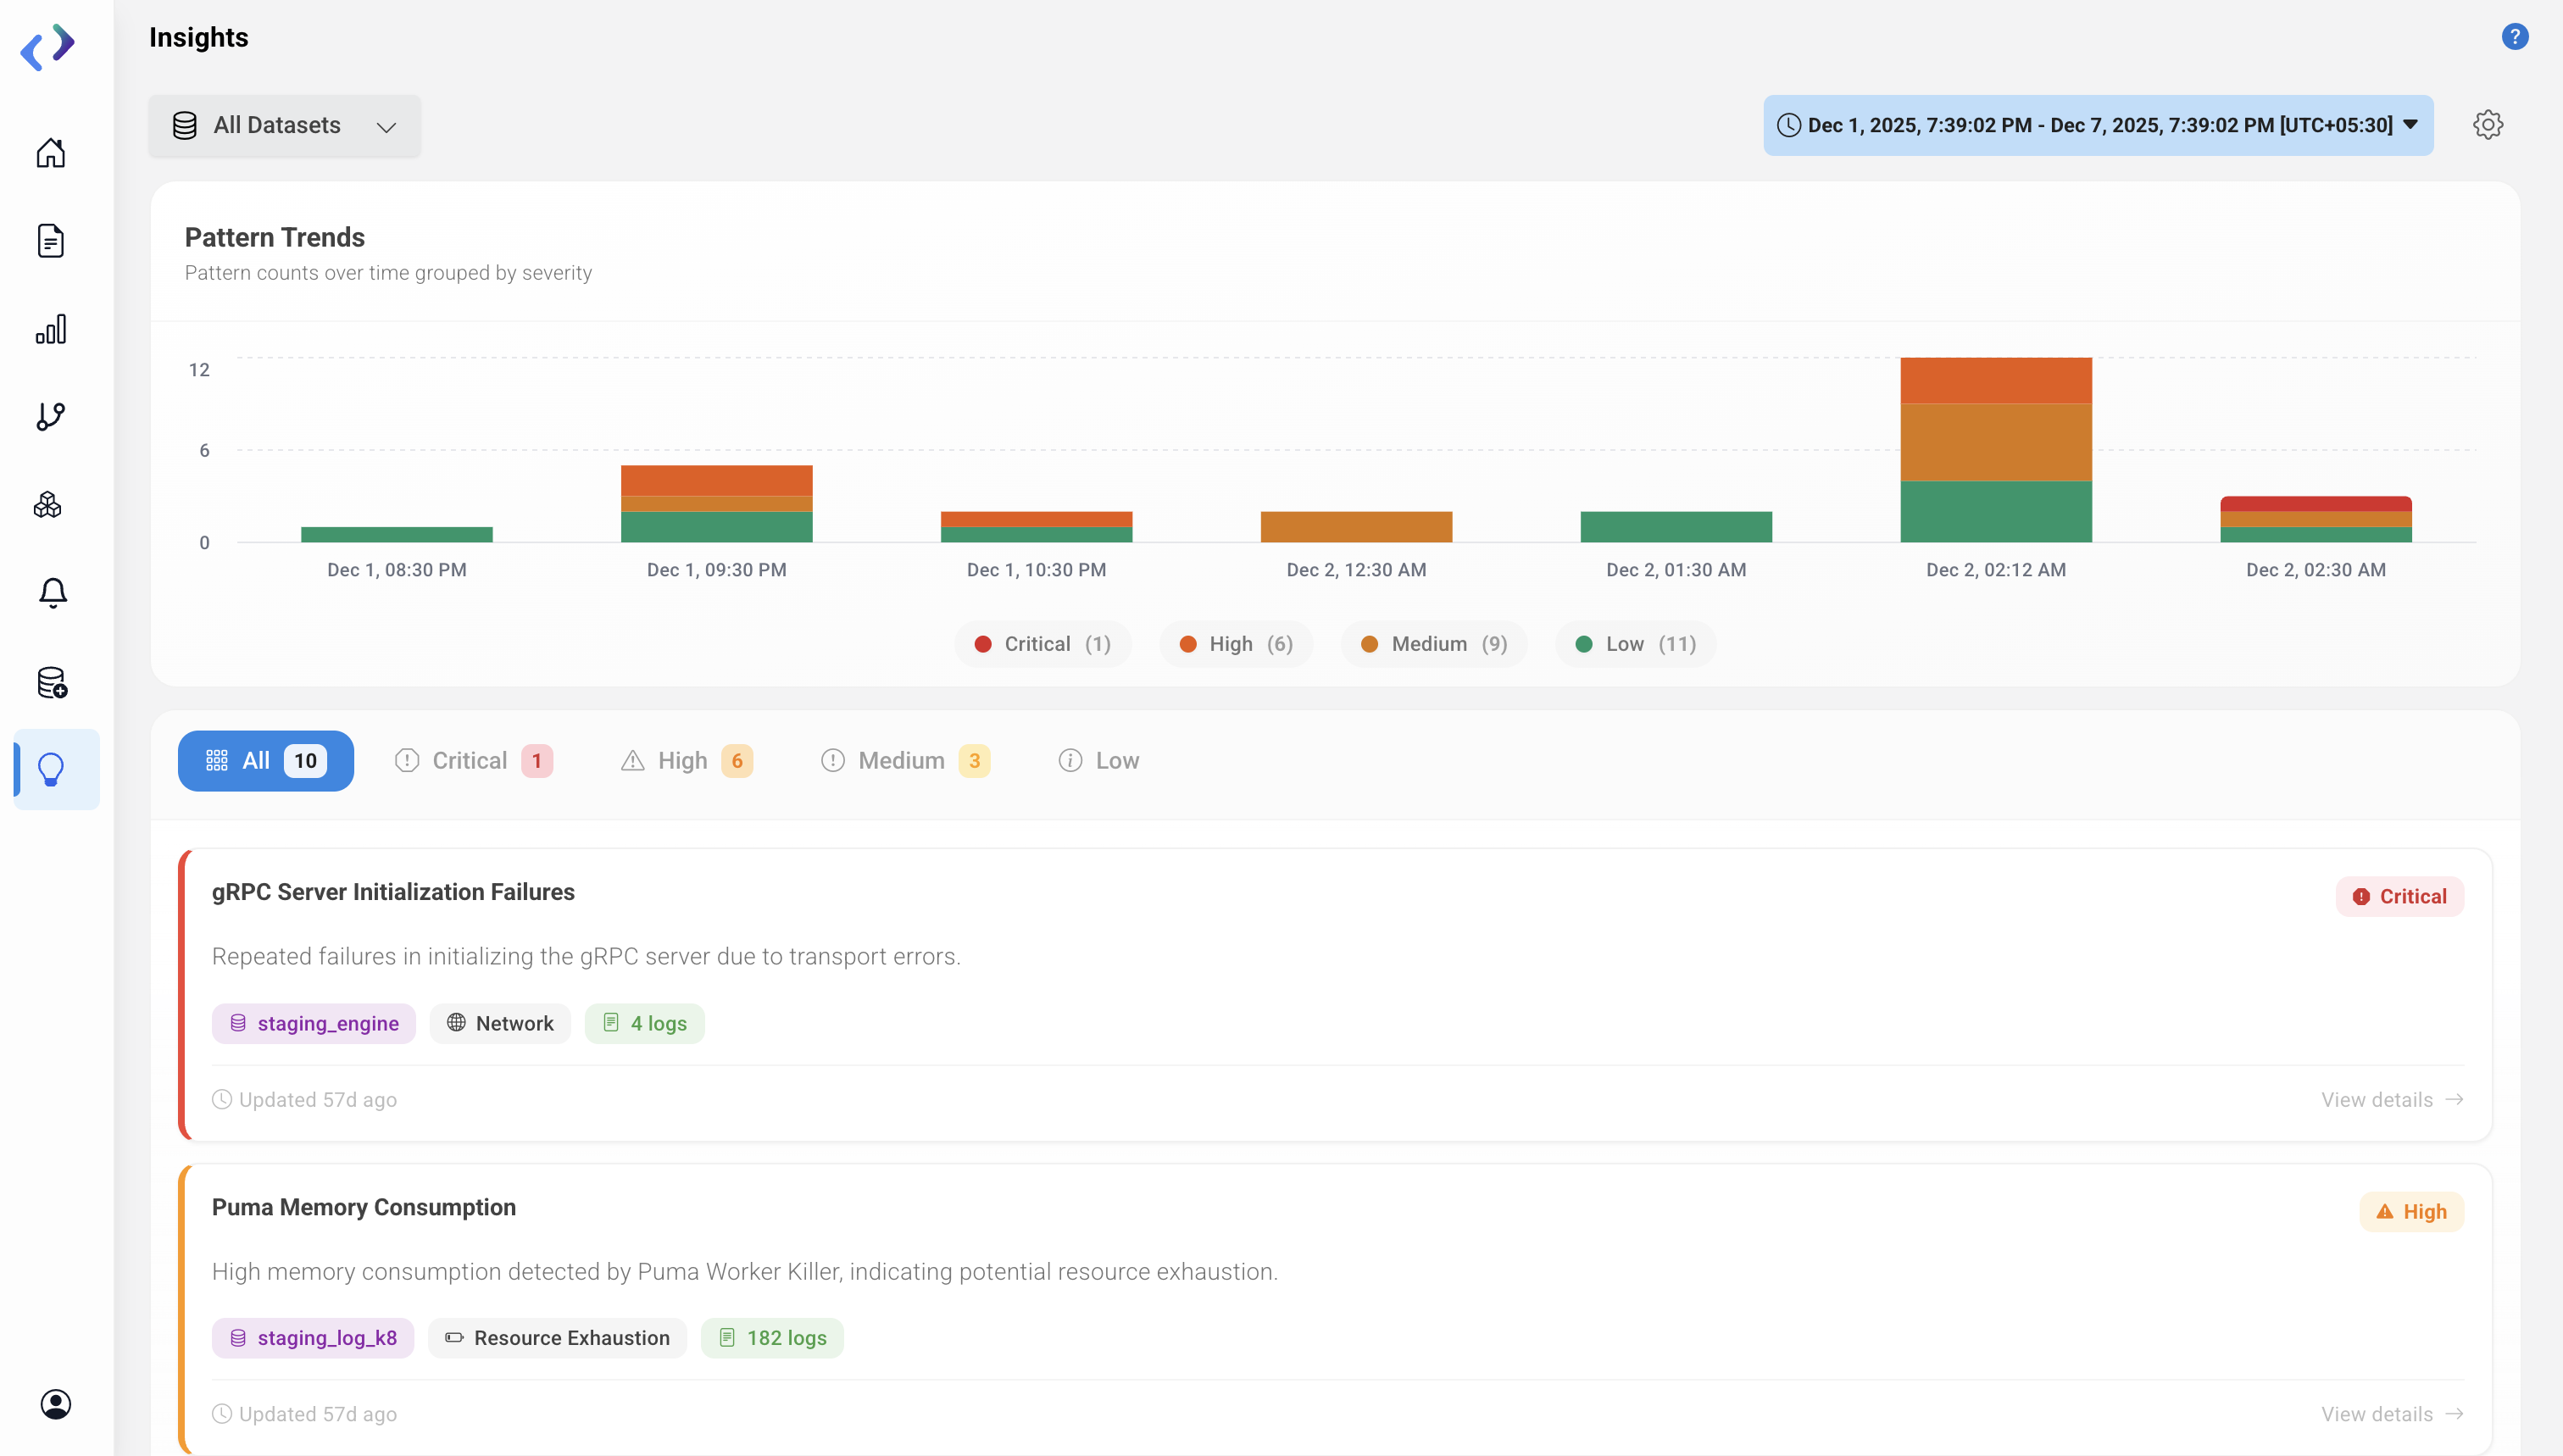Switch to the Medium severity tab
The width and height of the screenshot is (2563, 1456).
(903, 761)
